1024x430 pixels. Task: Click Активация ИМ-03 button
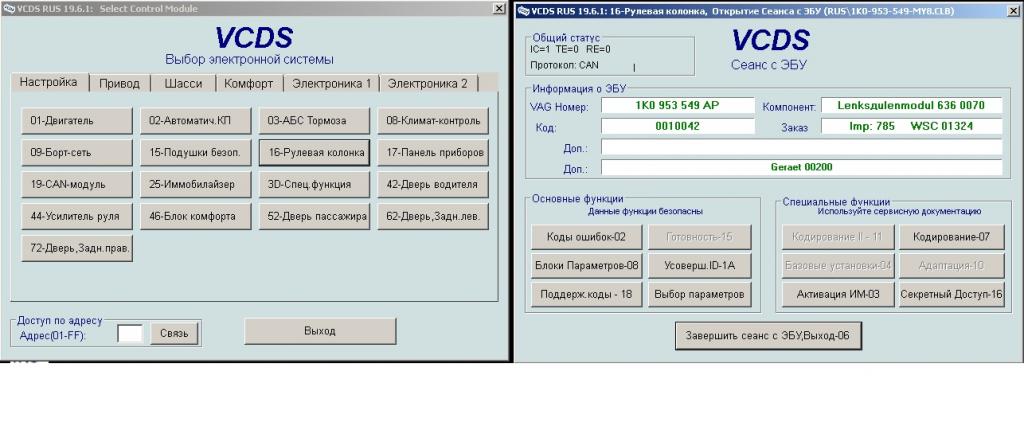838,294
